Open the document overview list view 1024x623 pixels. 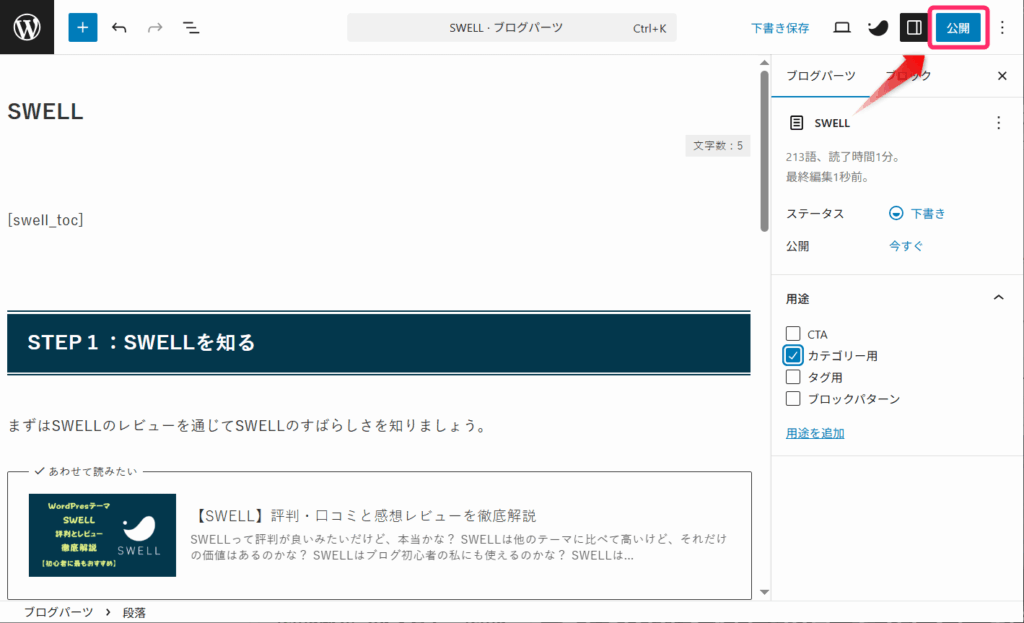[191, 27]
